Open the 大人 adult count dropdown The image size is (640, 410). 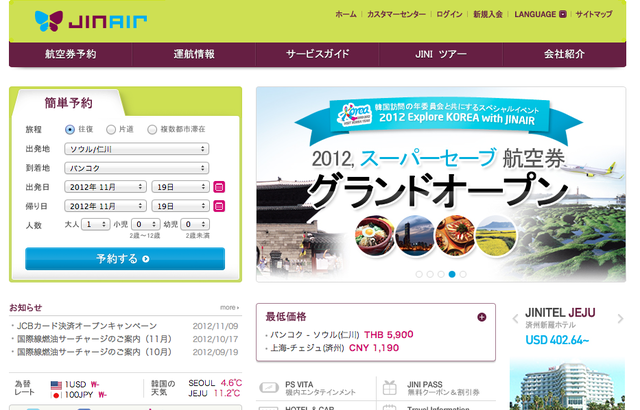point(96,224)
